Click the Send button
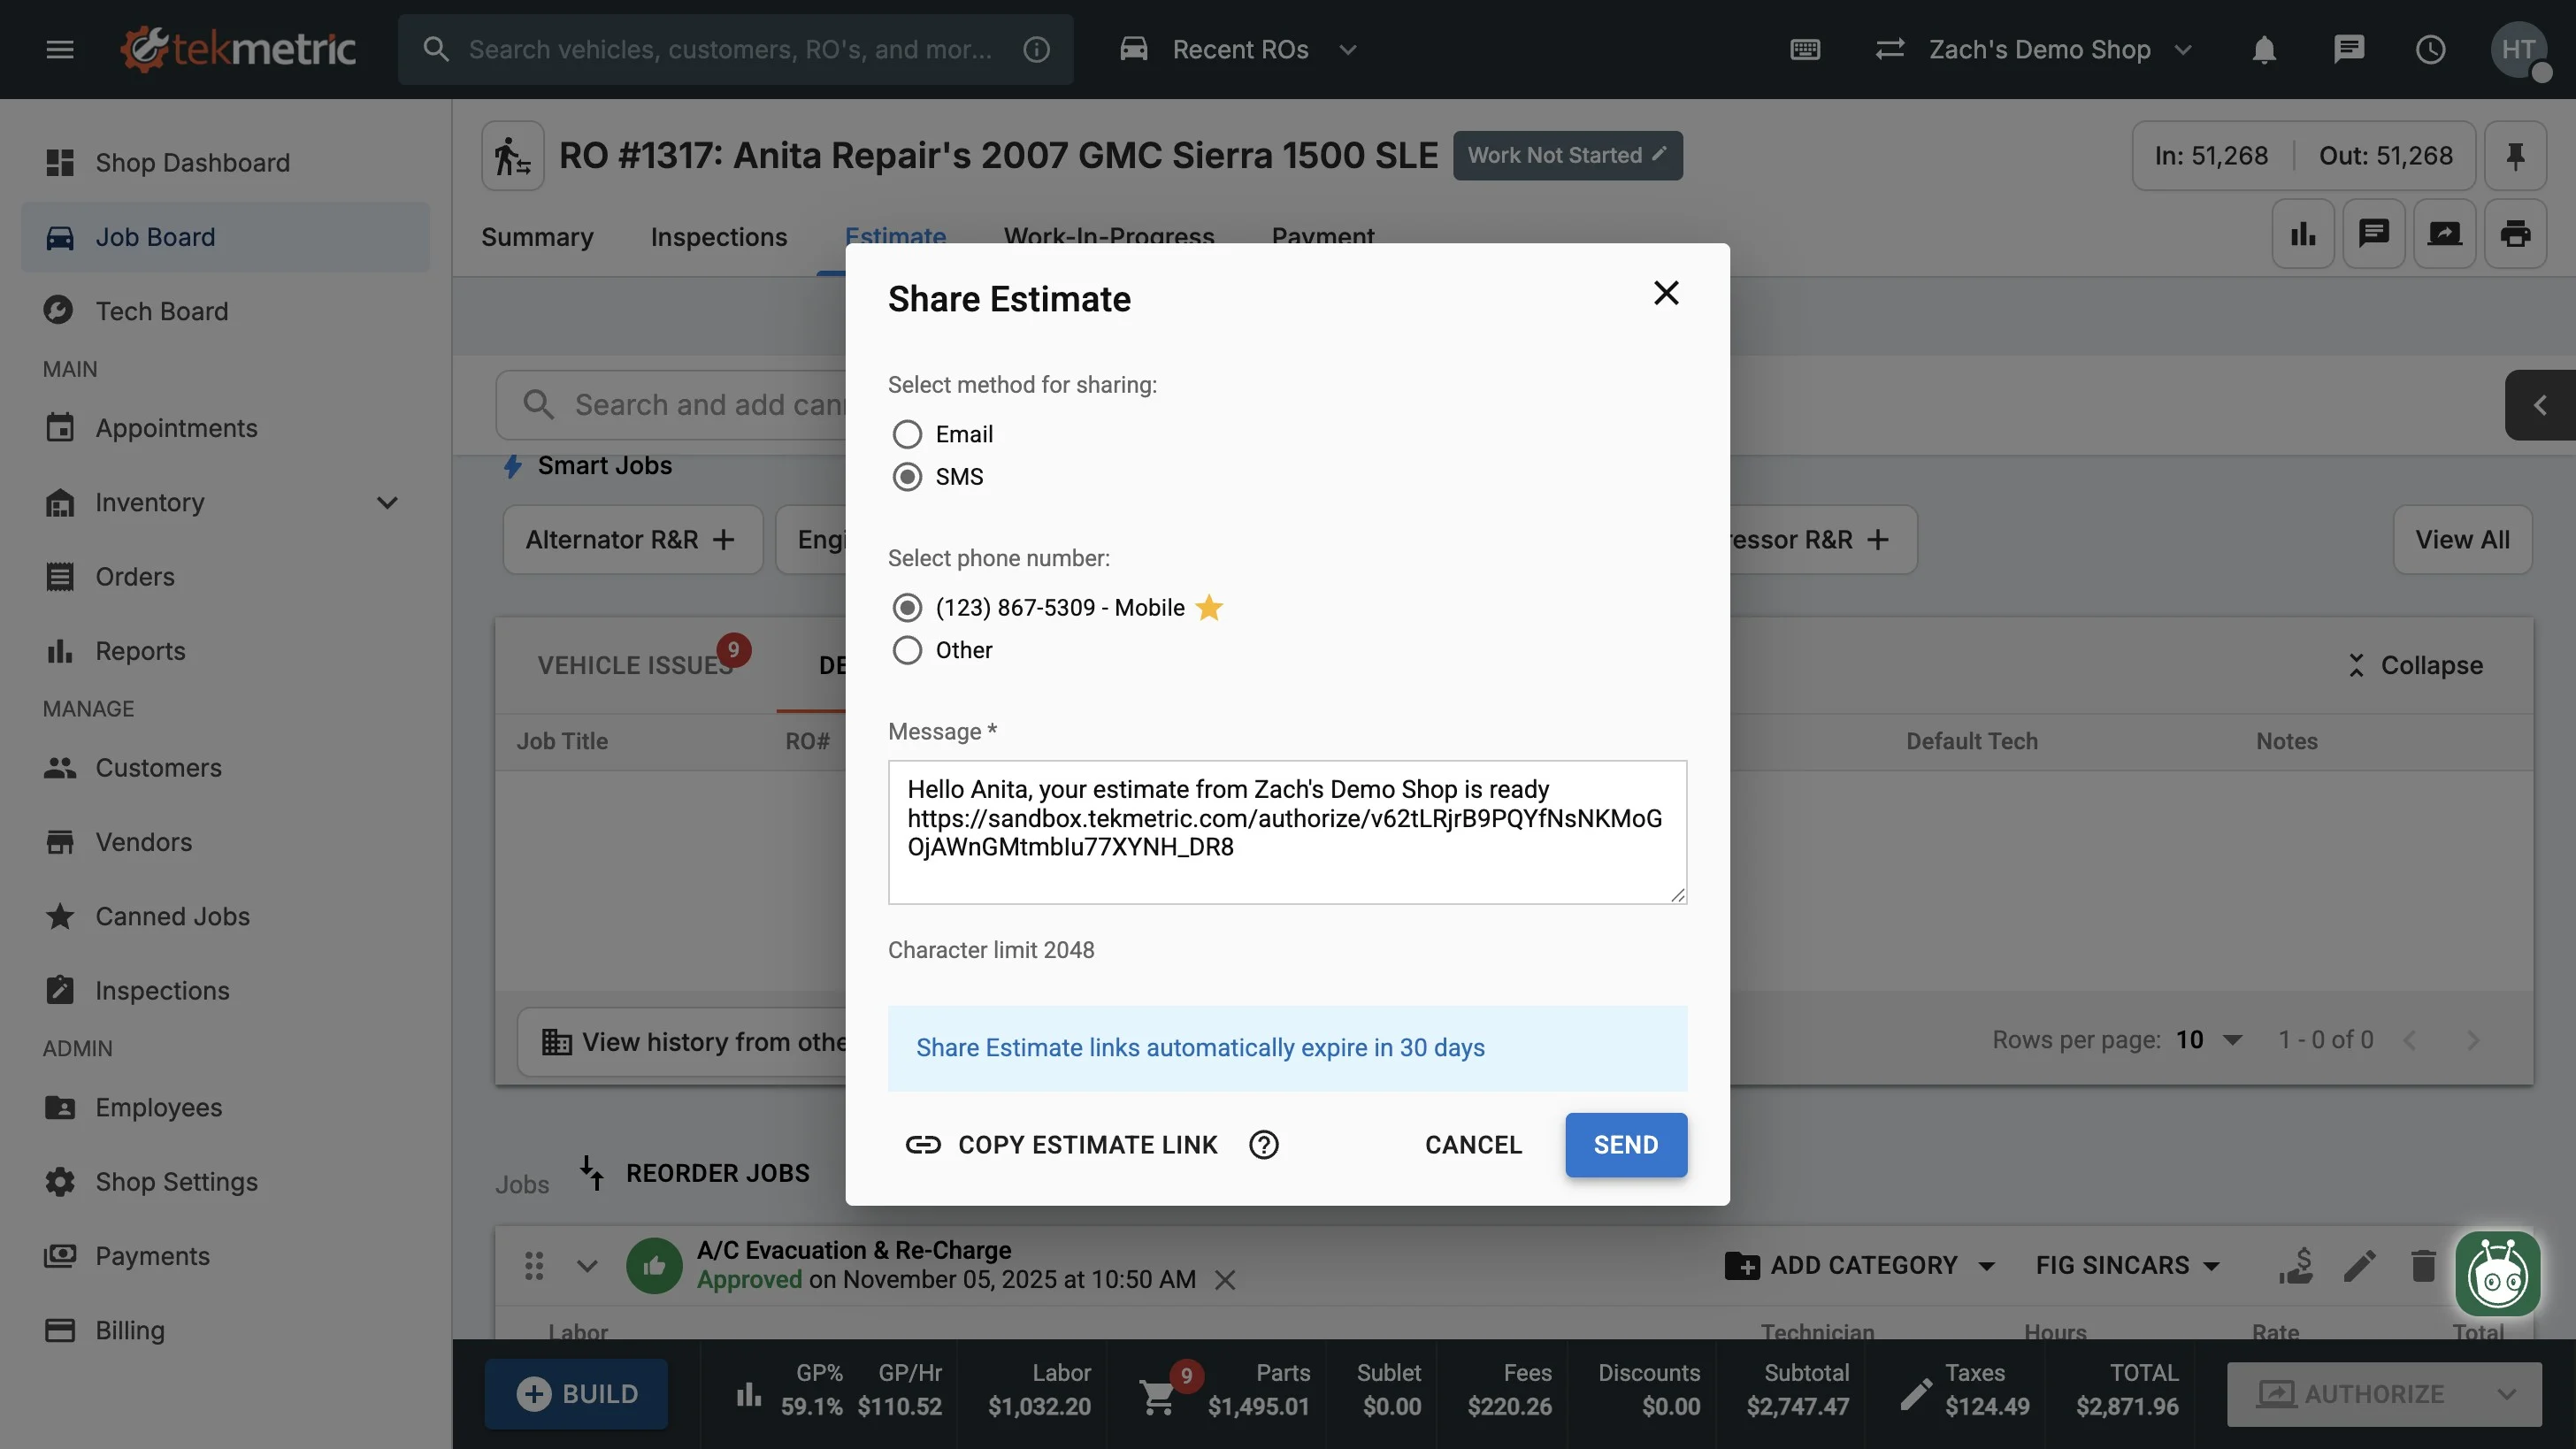This screenshot has height=1449, width=2576. [x=1625, y=1144]
